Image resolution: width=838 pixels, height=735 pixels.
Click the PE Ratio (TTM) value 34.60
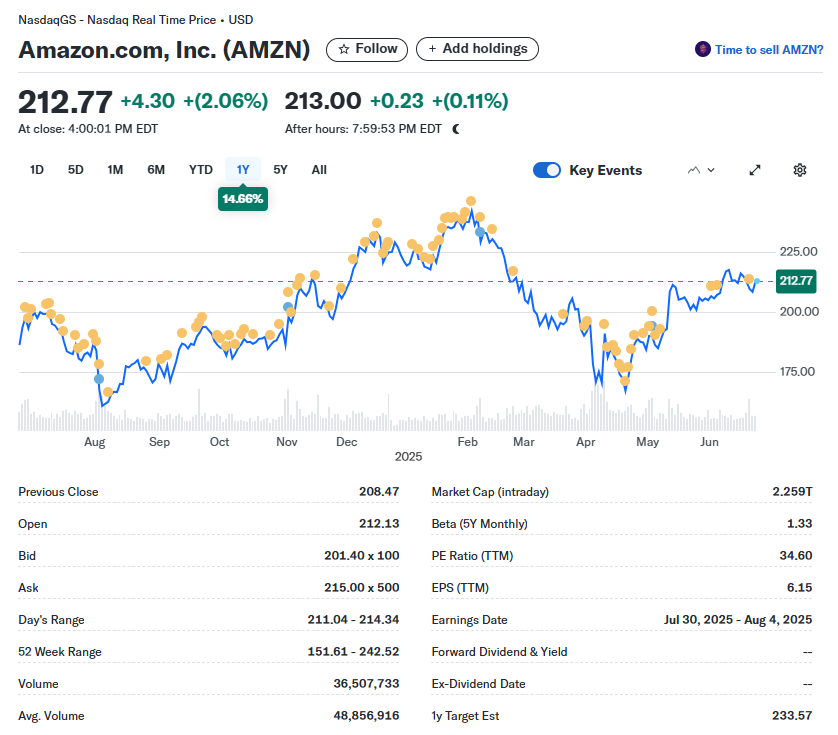[796, 556]
